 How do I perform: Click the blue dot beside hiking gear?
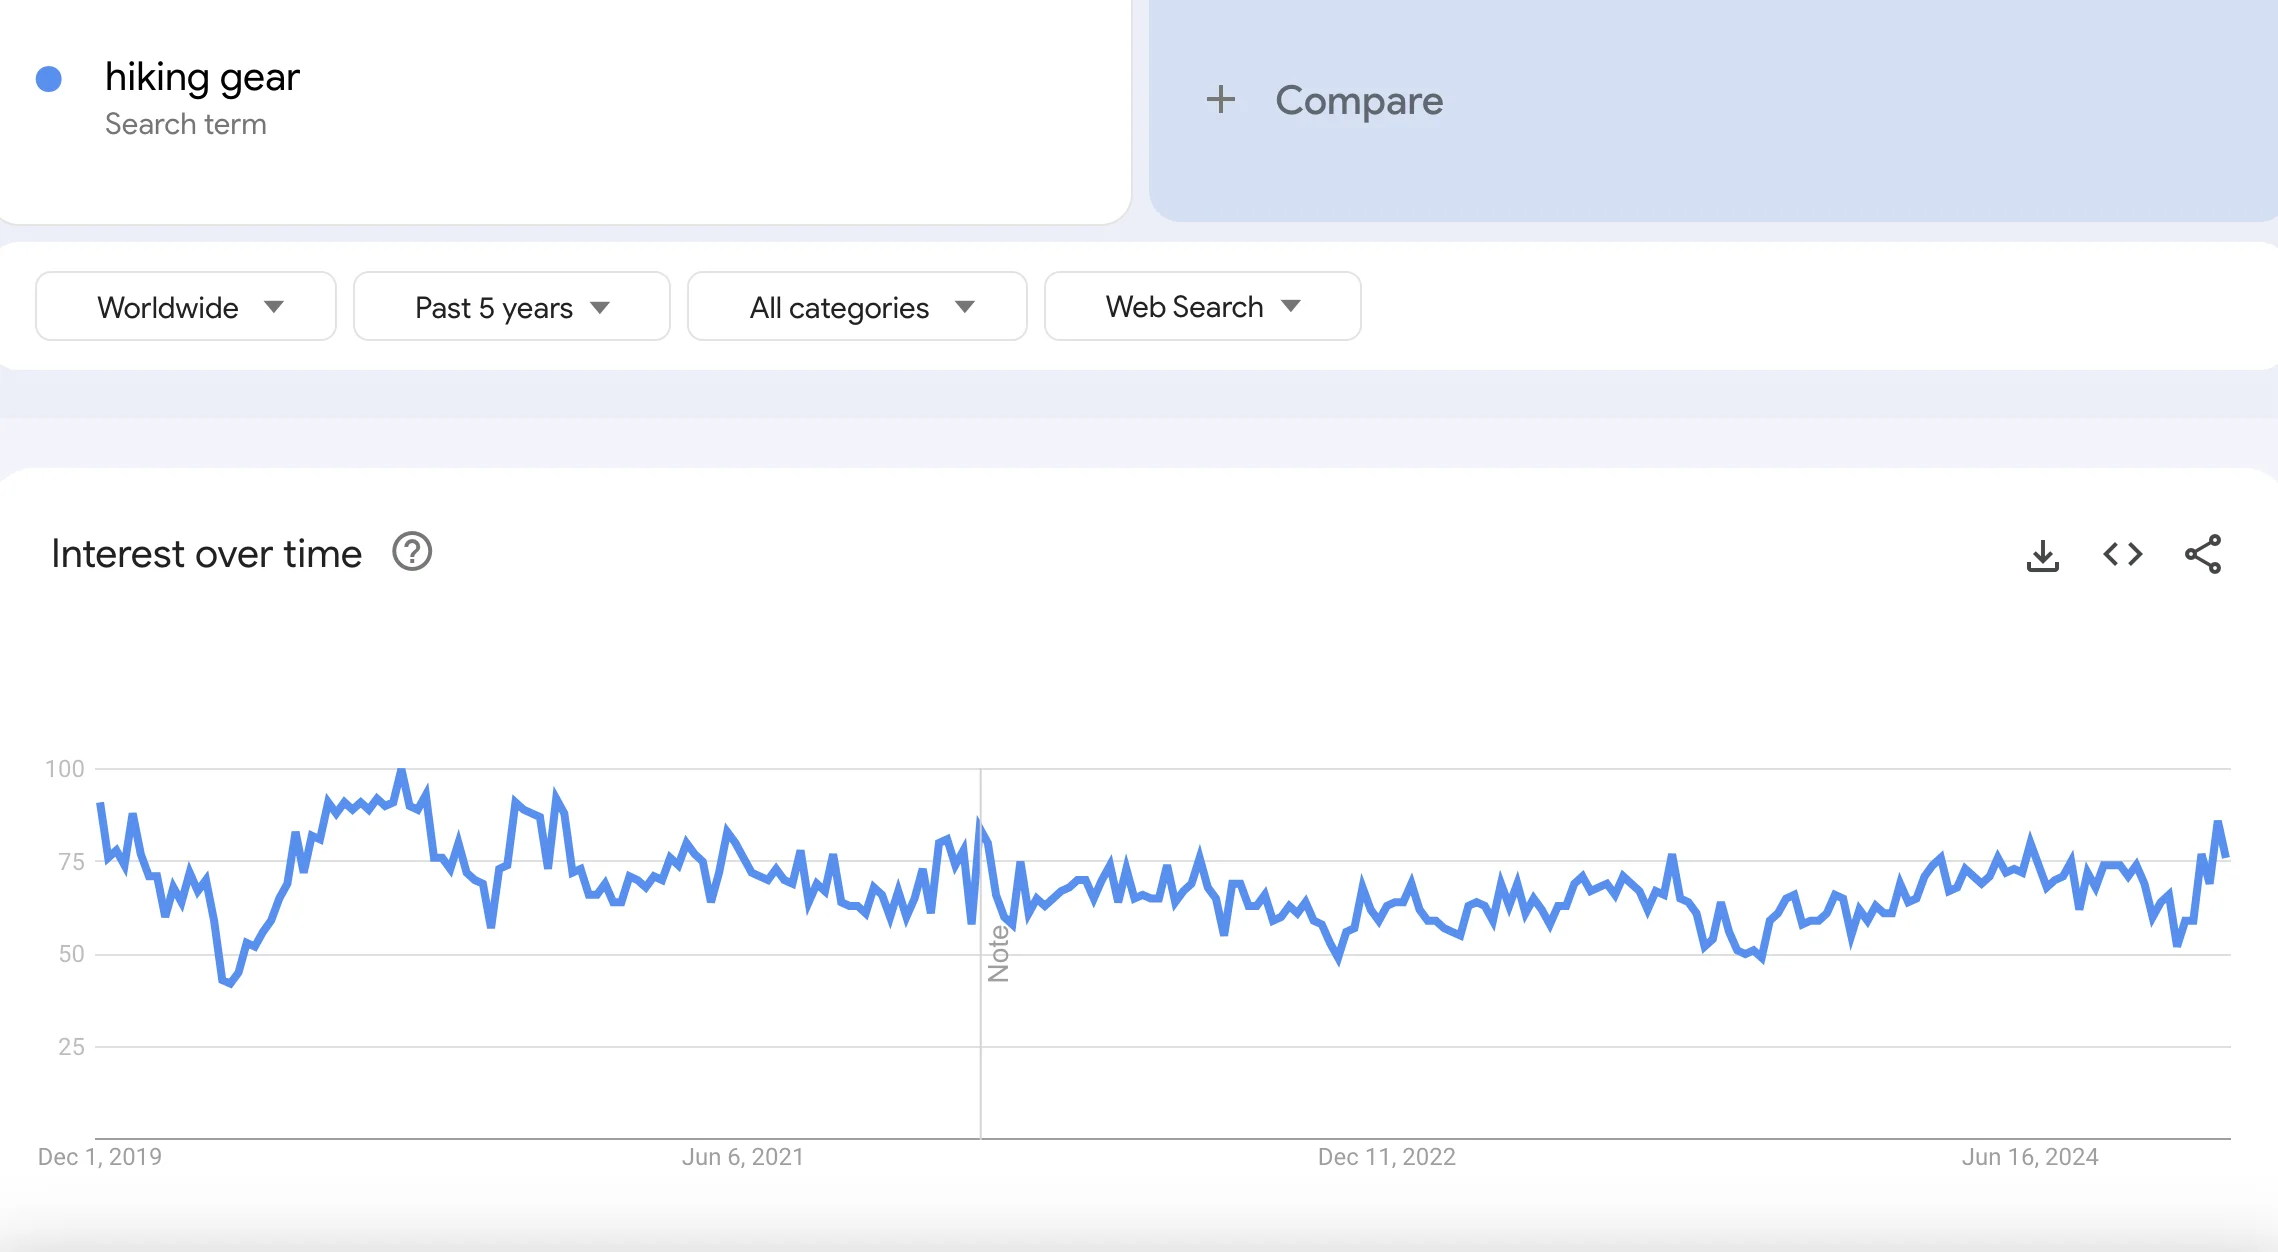(x=49, y=79)
